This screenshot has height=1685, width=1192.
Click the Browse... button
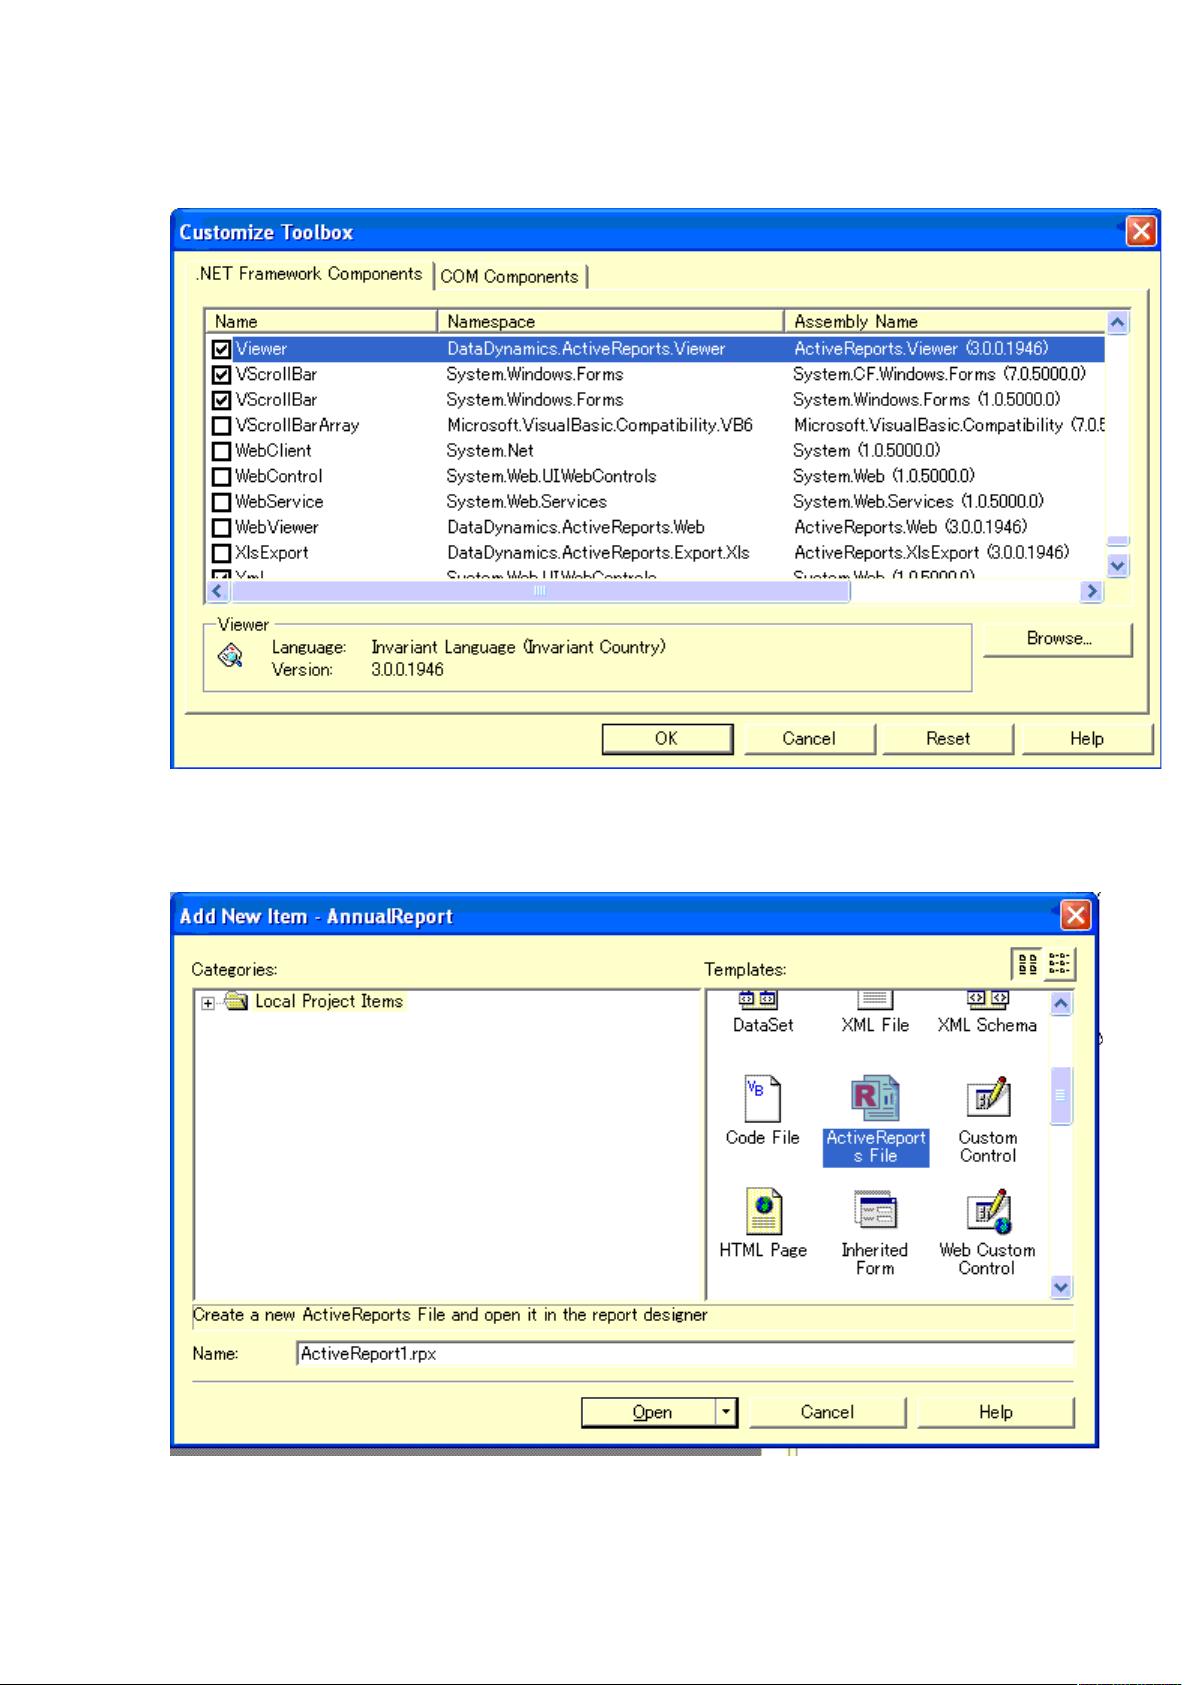(x=1058, y=639)
